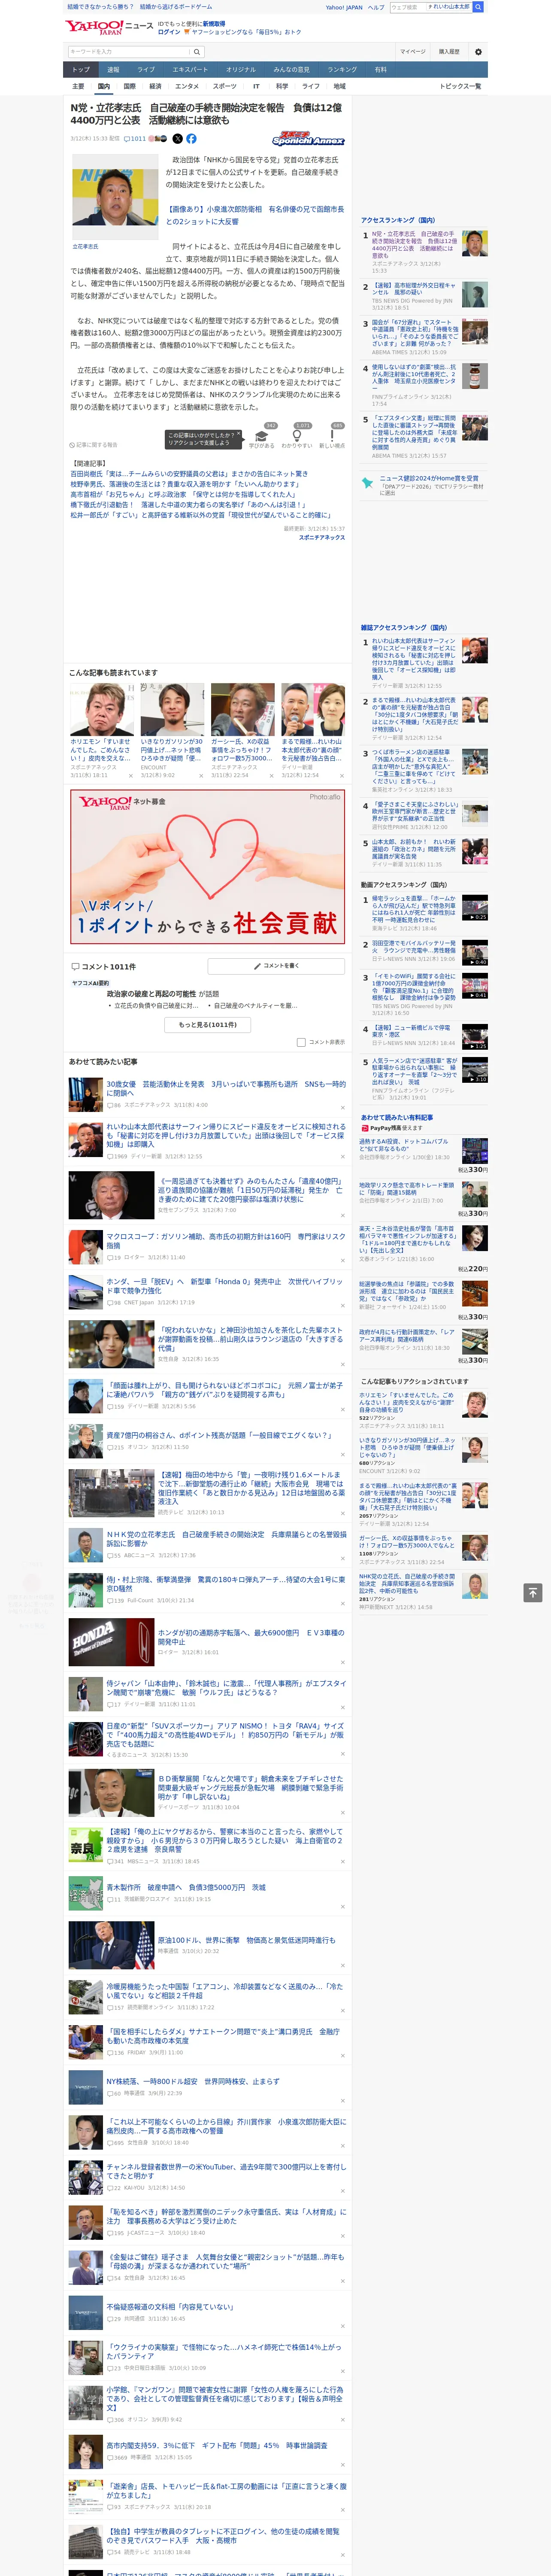
Task: Open related article 百田尚樹氏「実は…チームみらい
Action: point(189,474)
